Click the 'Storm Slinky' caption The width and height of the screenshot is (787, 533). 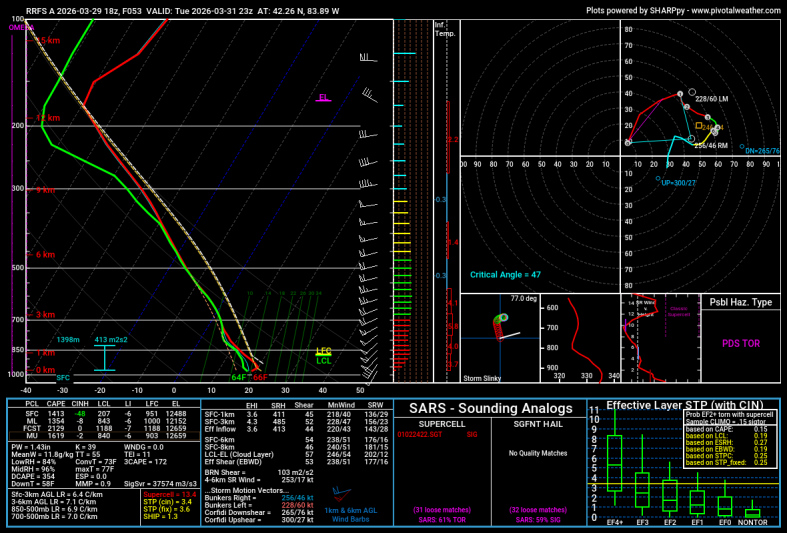(x=482, y=378)
